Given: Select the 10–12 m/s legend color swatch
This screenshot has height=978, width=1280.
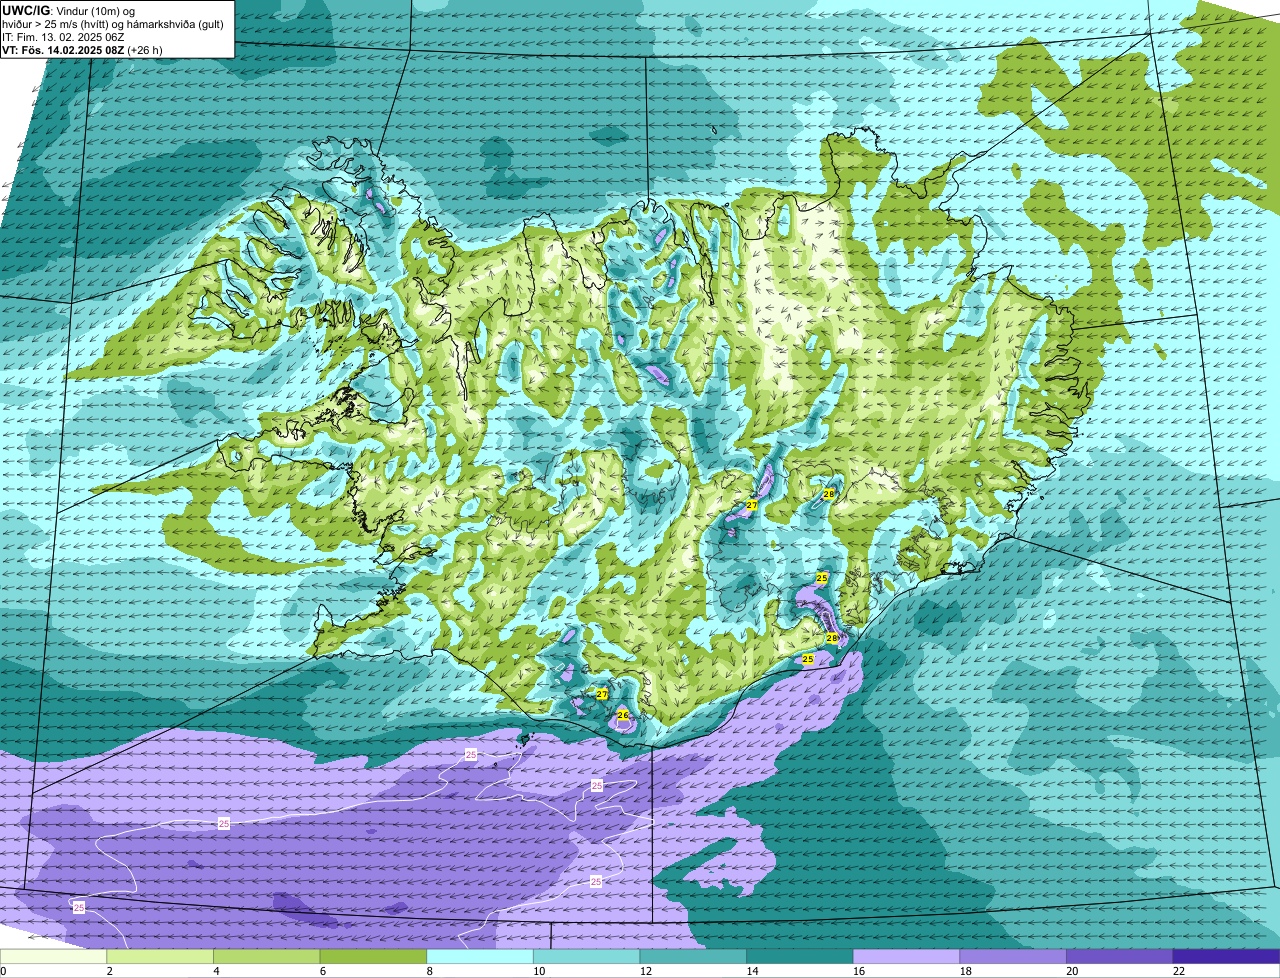Looking at the screenshot, I should tap(586, 957).
